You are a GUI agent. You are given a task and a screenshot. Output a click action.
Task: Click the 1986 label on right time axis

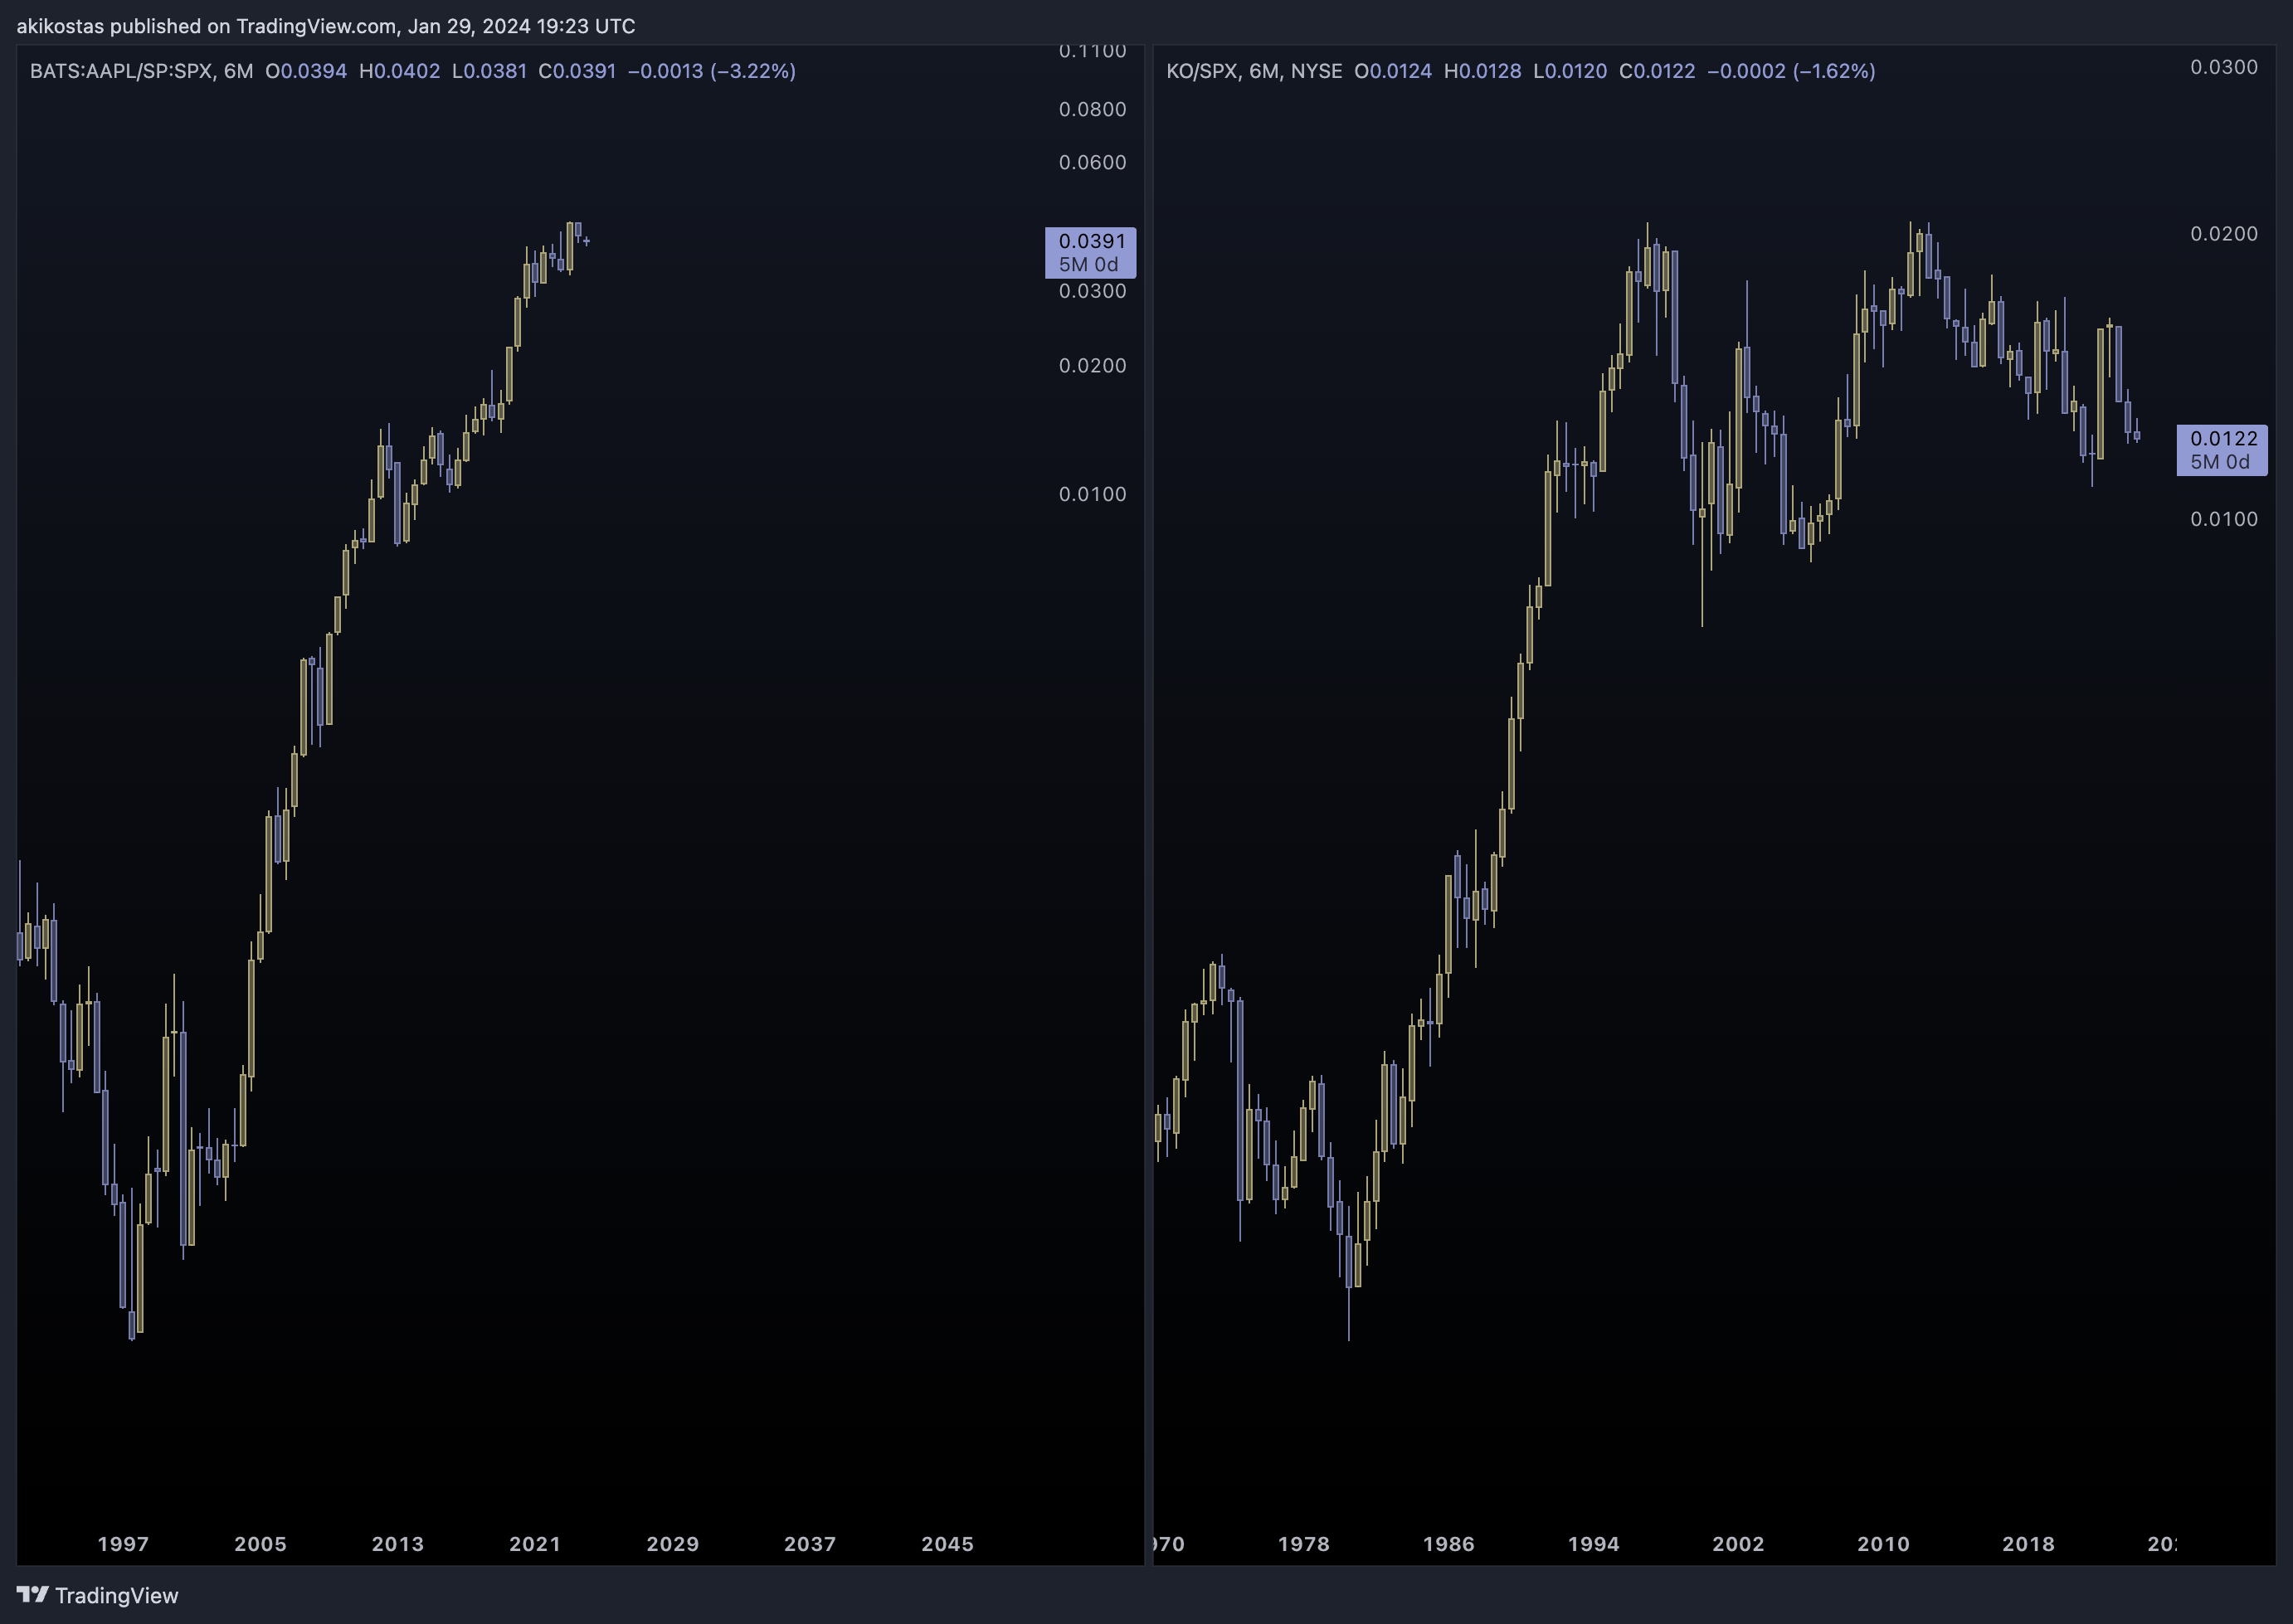coord(1448,1543)
